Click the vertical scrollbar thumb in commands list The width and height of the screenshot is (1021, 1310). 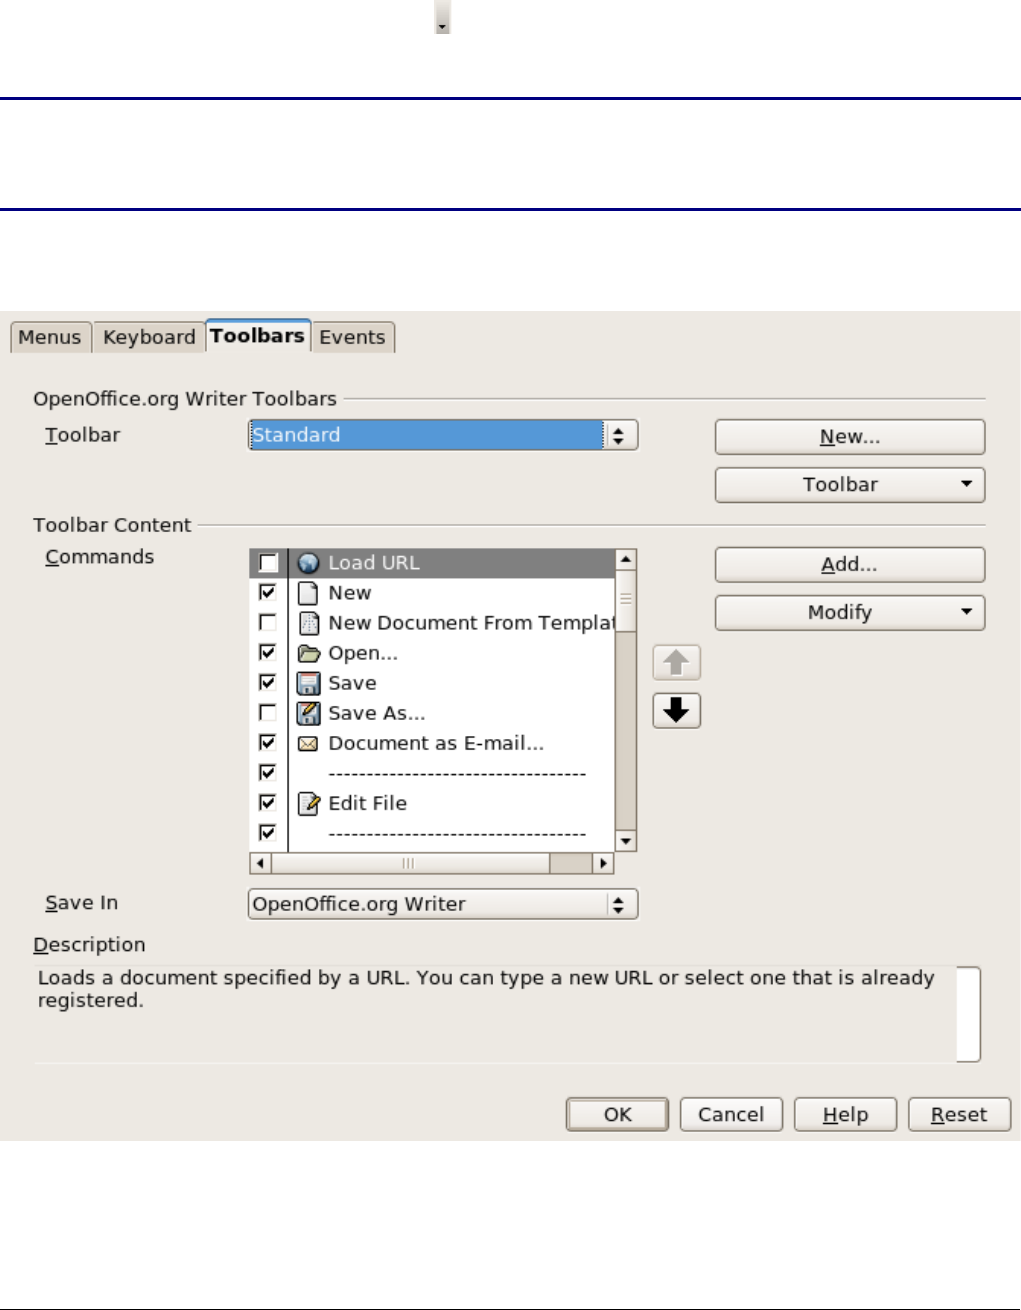click(626, 600)
